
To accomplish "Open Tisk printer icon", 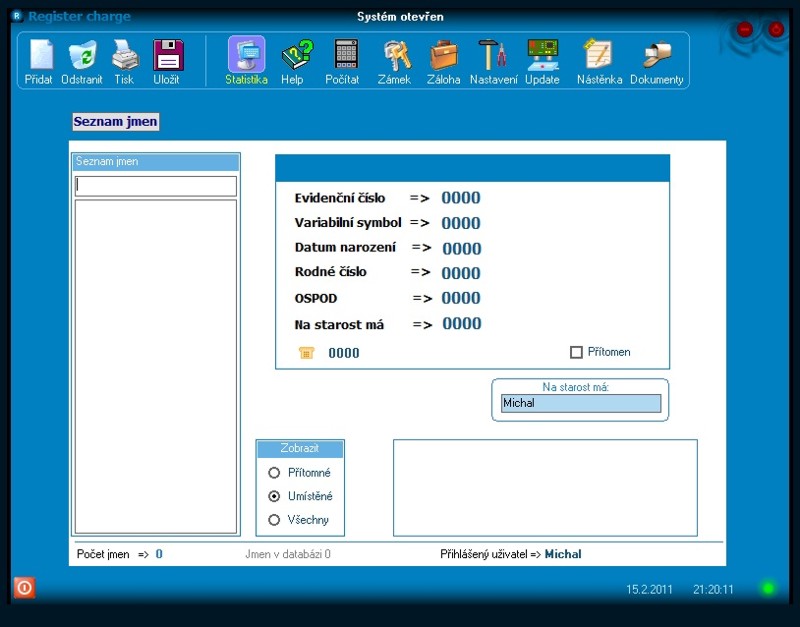I will (125, 55).
